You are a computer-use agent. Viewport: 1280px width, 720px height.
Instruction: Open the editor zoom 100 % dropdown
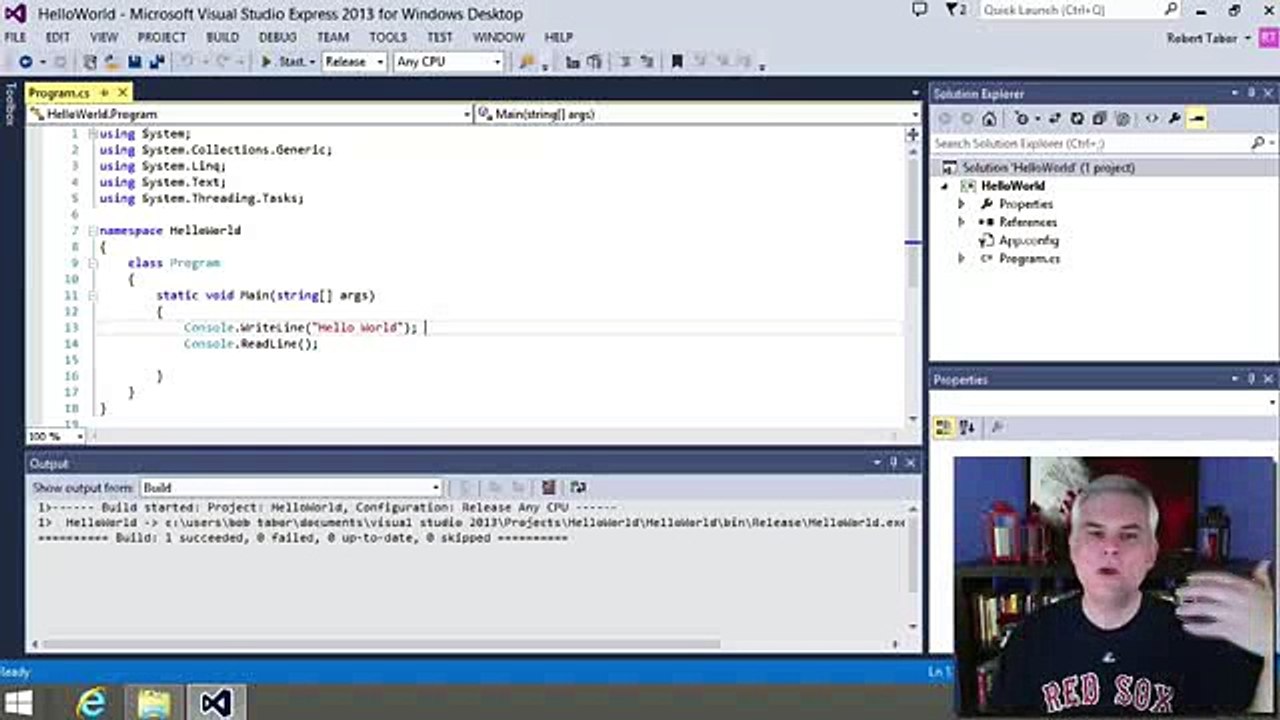tap(55, 436)
